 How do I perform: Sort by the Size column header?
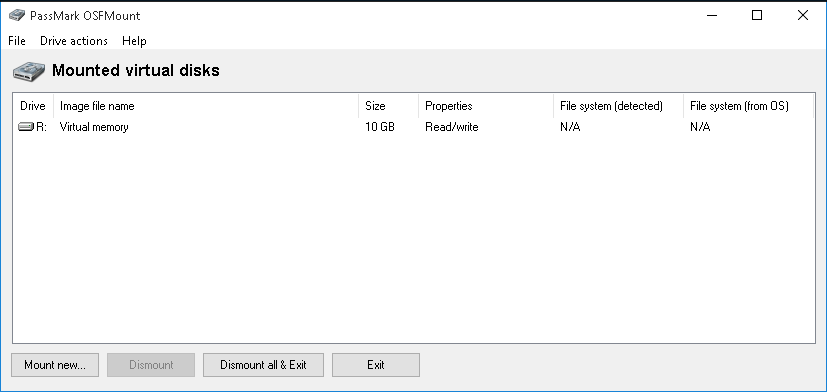coord(388,106)
